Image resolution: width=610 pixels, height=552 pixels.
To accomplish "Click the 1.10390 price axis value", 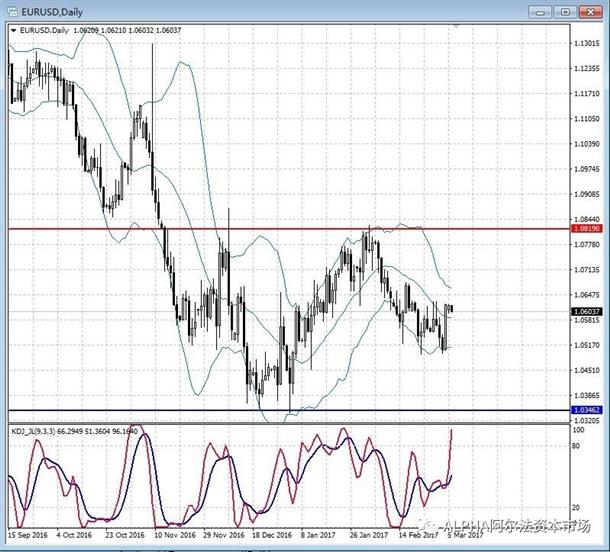I will (x=587, y=144).
